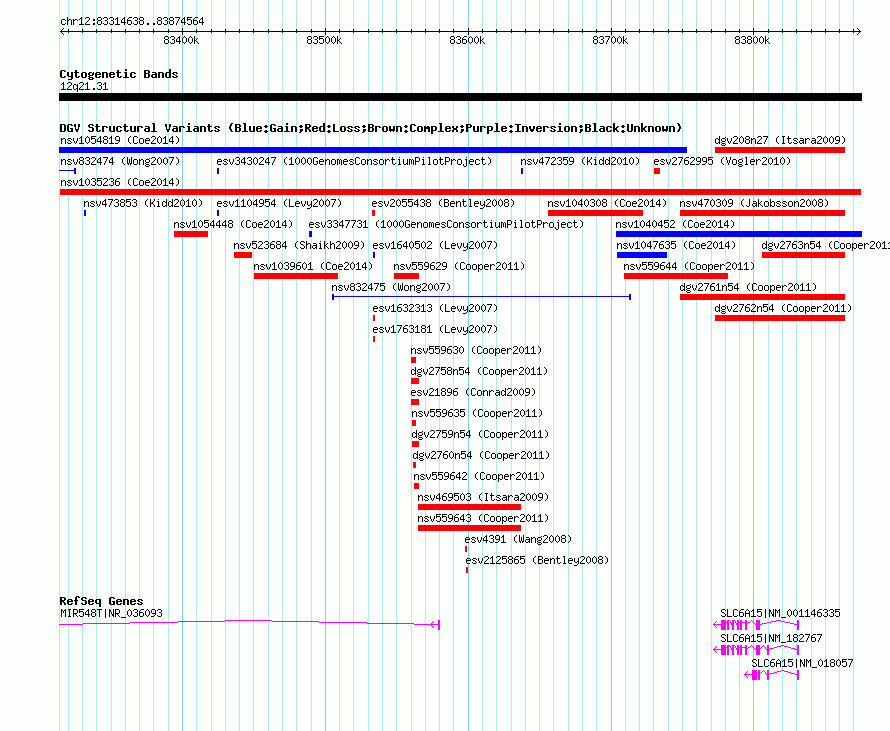The height and width of the screenshot is (731, 890).
Task: Select the nsv832475 thin blue span line
Action: tap(481, 297)
